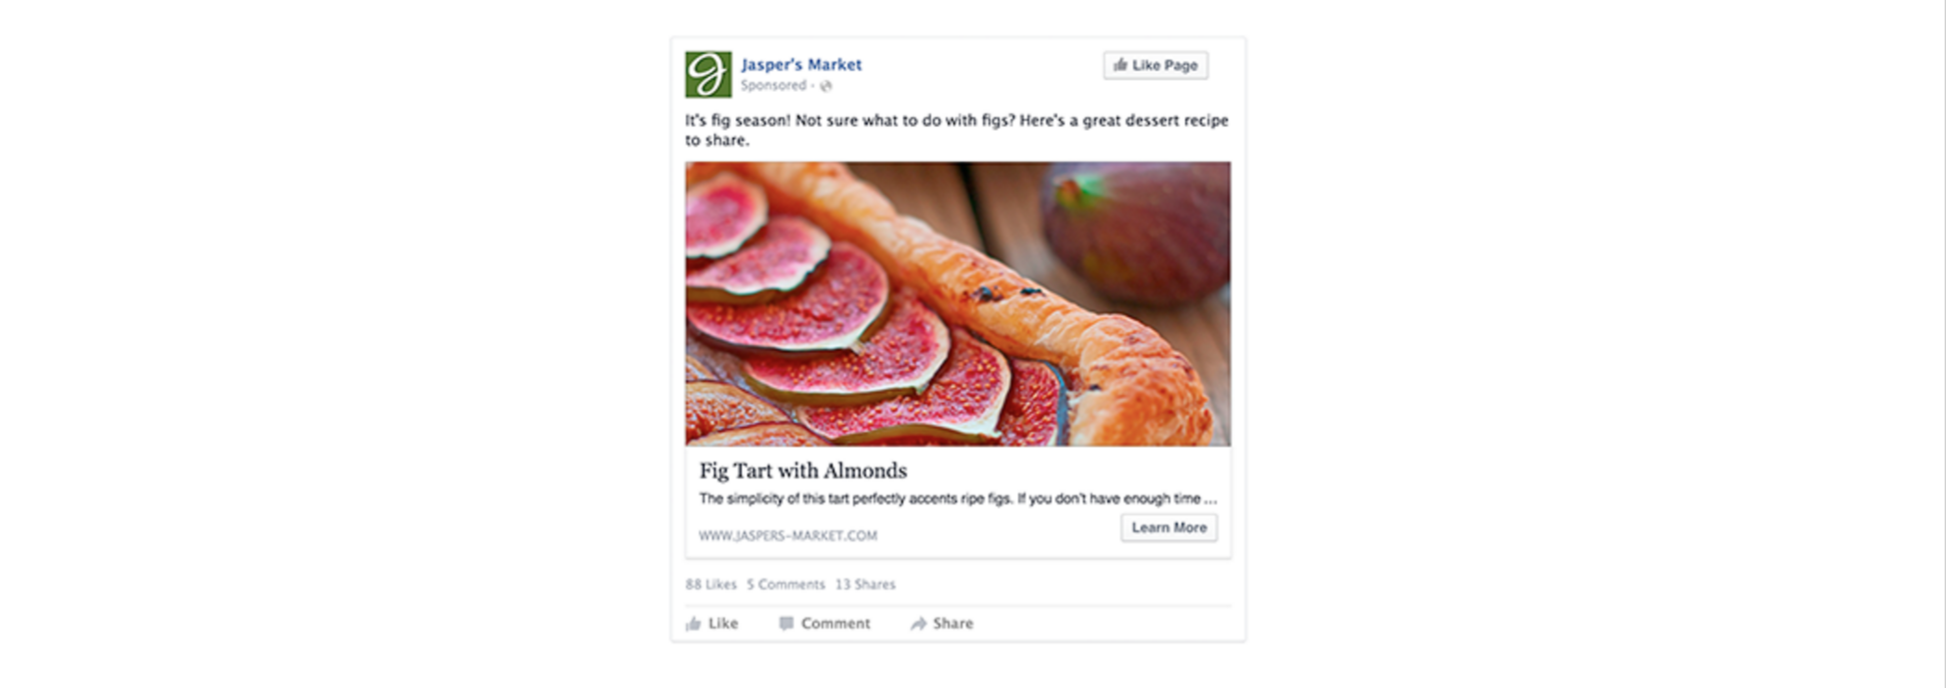
Task: Click the speech bubble Comment icon
Action: [786, 623]
